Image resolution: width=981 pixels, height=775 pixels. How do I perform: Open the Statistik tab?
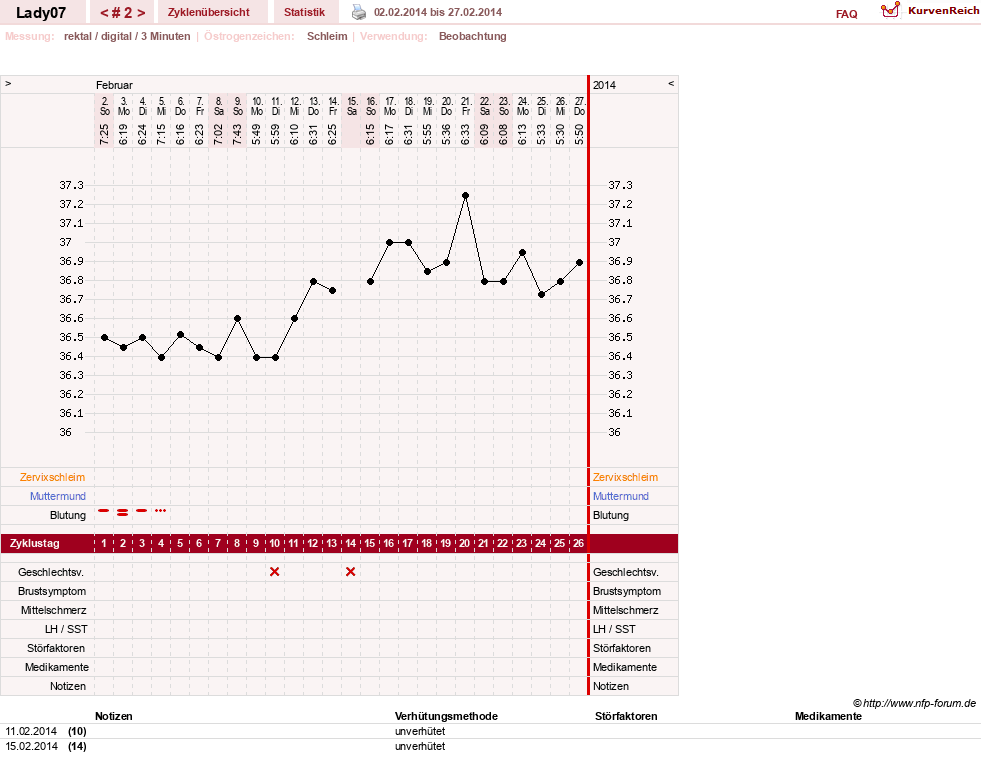pyautogui.click(x=305, y=12)
